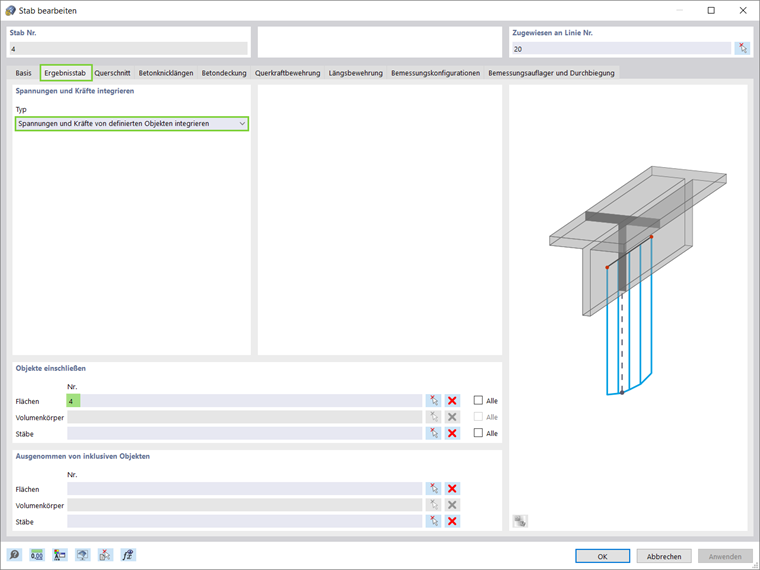Screen dimensions: 760x570
Task: Click Flächen number field in Ausgenommen section
Action: tap(245, 489)
